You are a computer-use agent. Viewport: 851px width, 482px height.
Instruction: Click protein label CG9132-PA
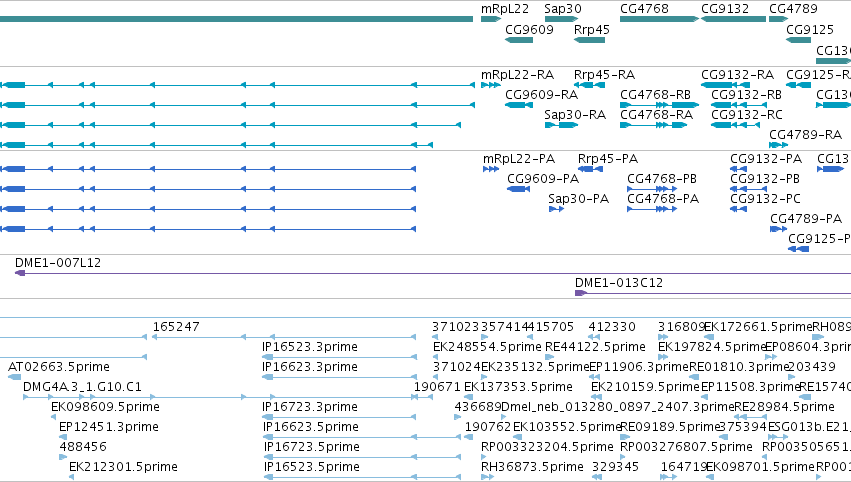pos(766,159)
